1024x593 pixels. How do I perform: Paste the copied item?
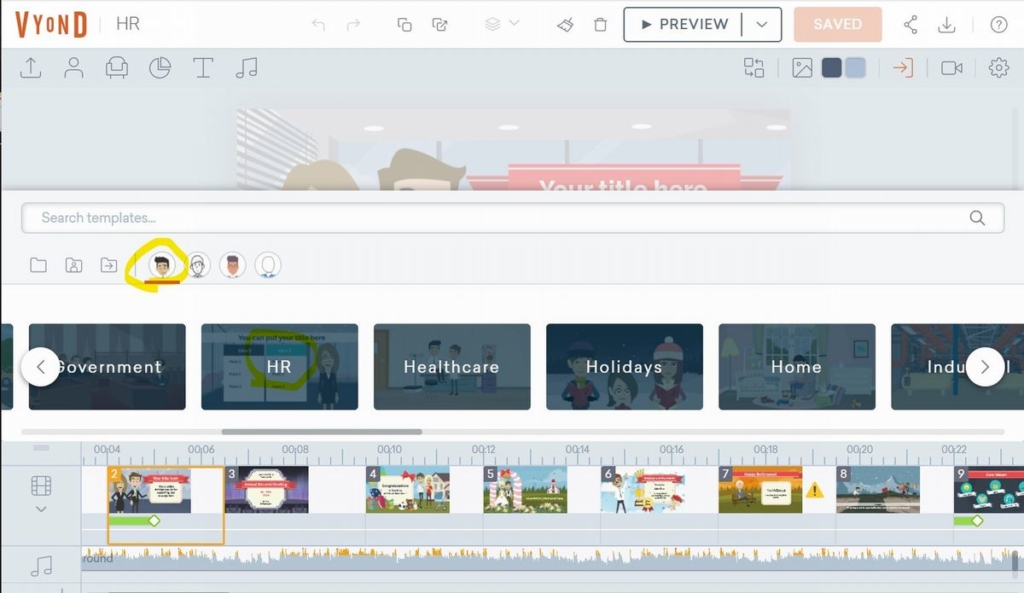pos(440,25)
